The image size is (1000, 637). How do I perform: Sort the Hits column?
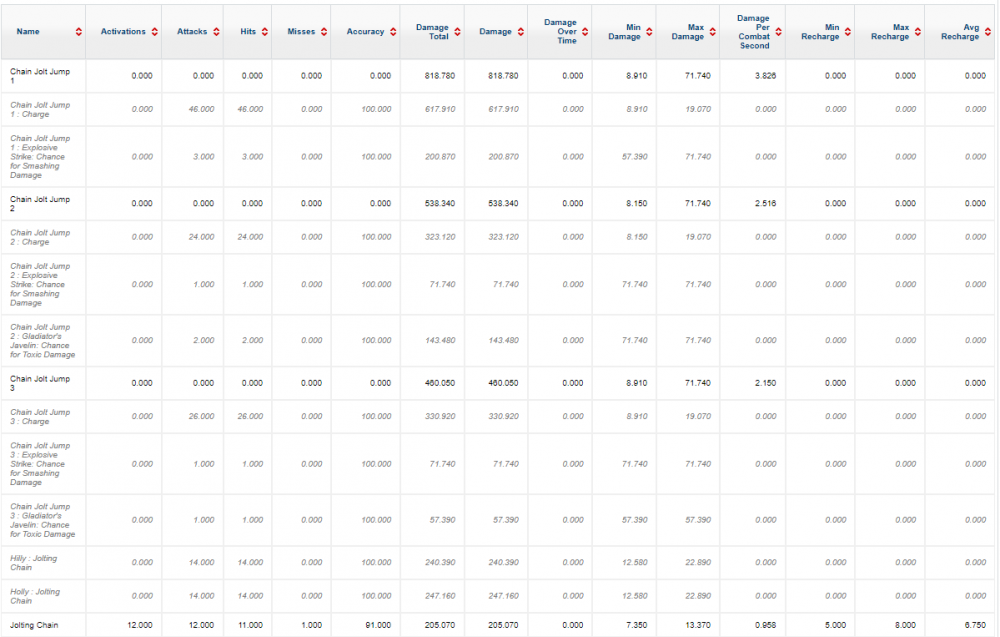(x=265, y=31)
